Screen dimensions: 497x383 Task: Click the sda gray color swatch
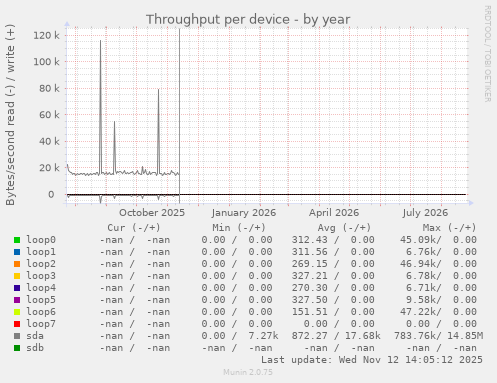click(17, 336)
